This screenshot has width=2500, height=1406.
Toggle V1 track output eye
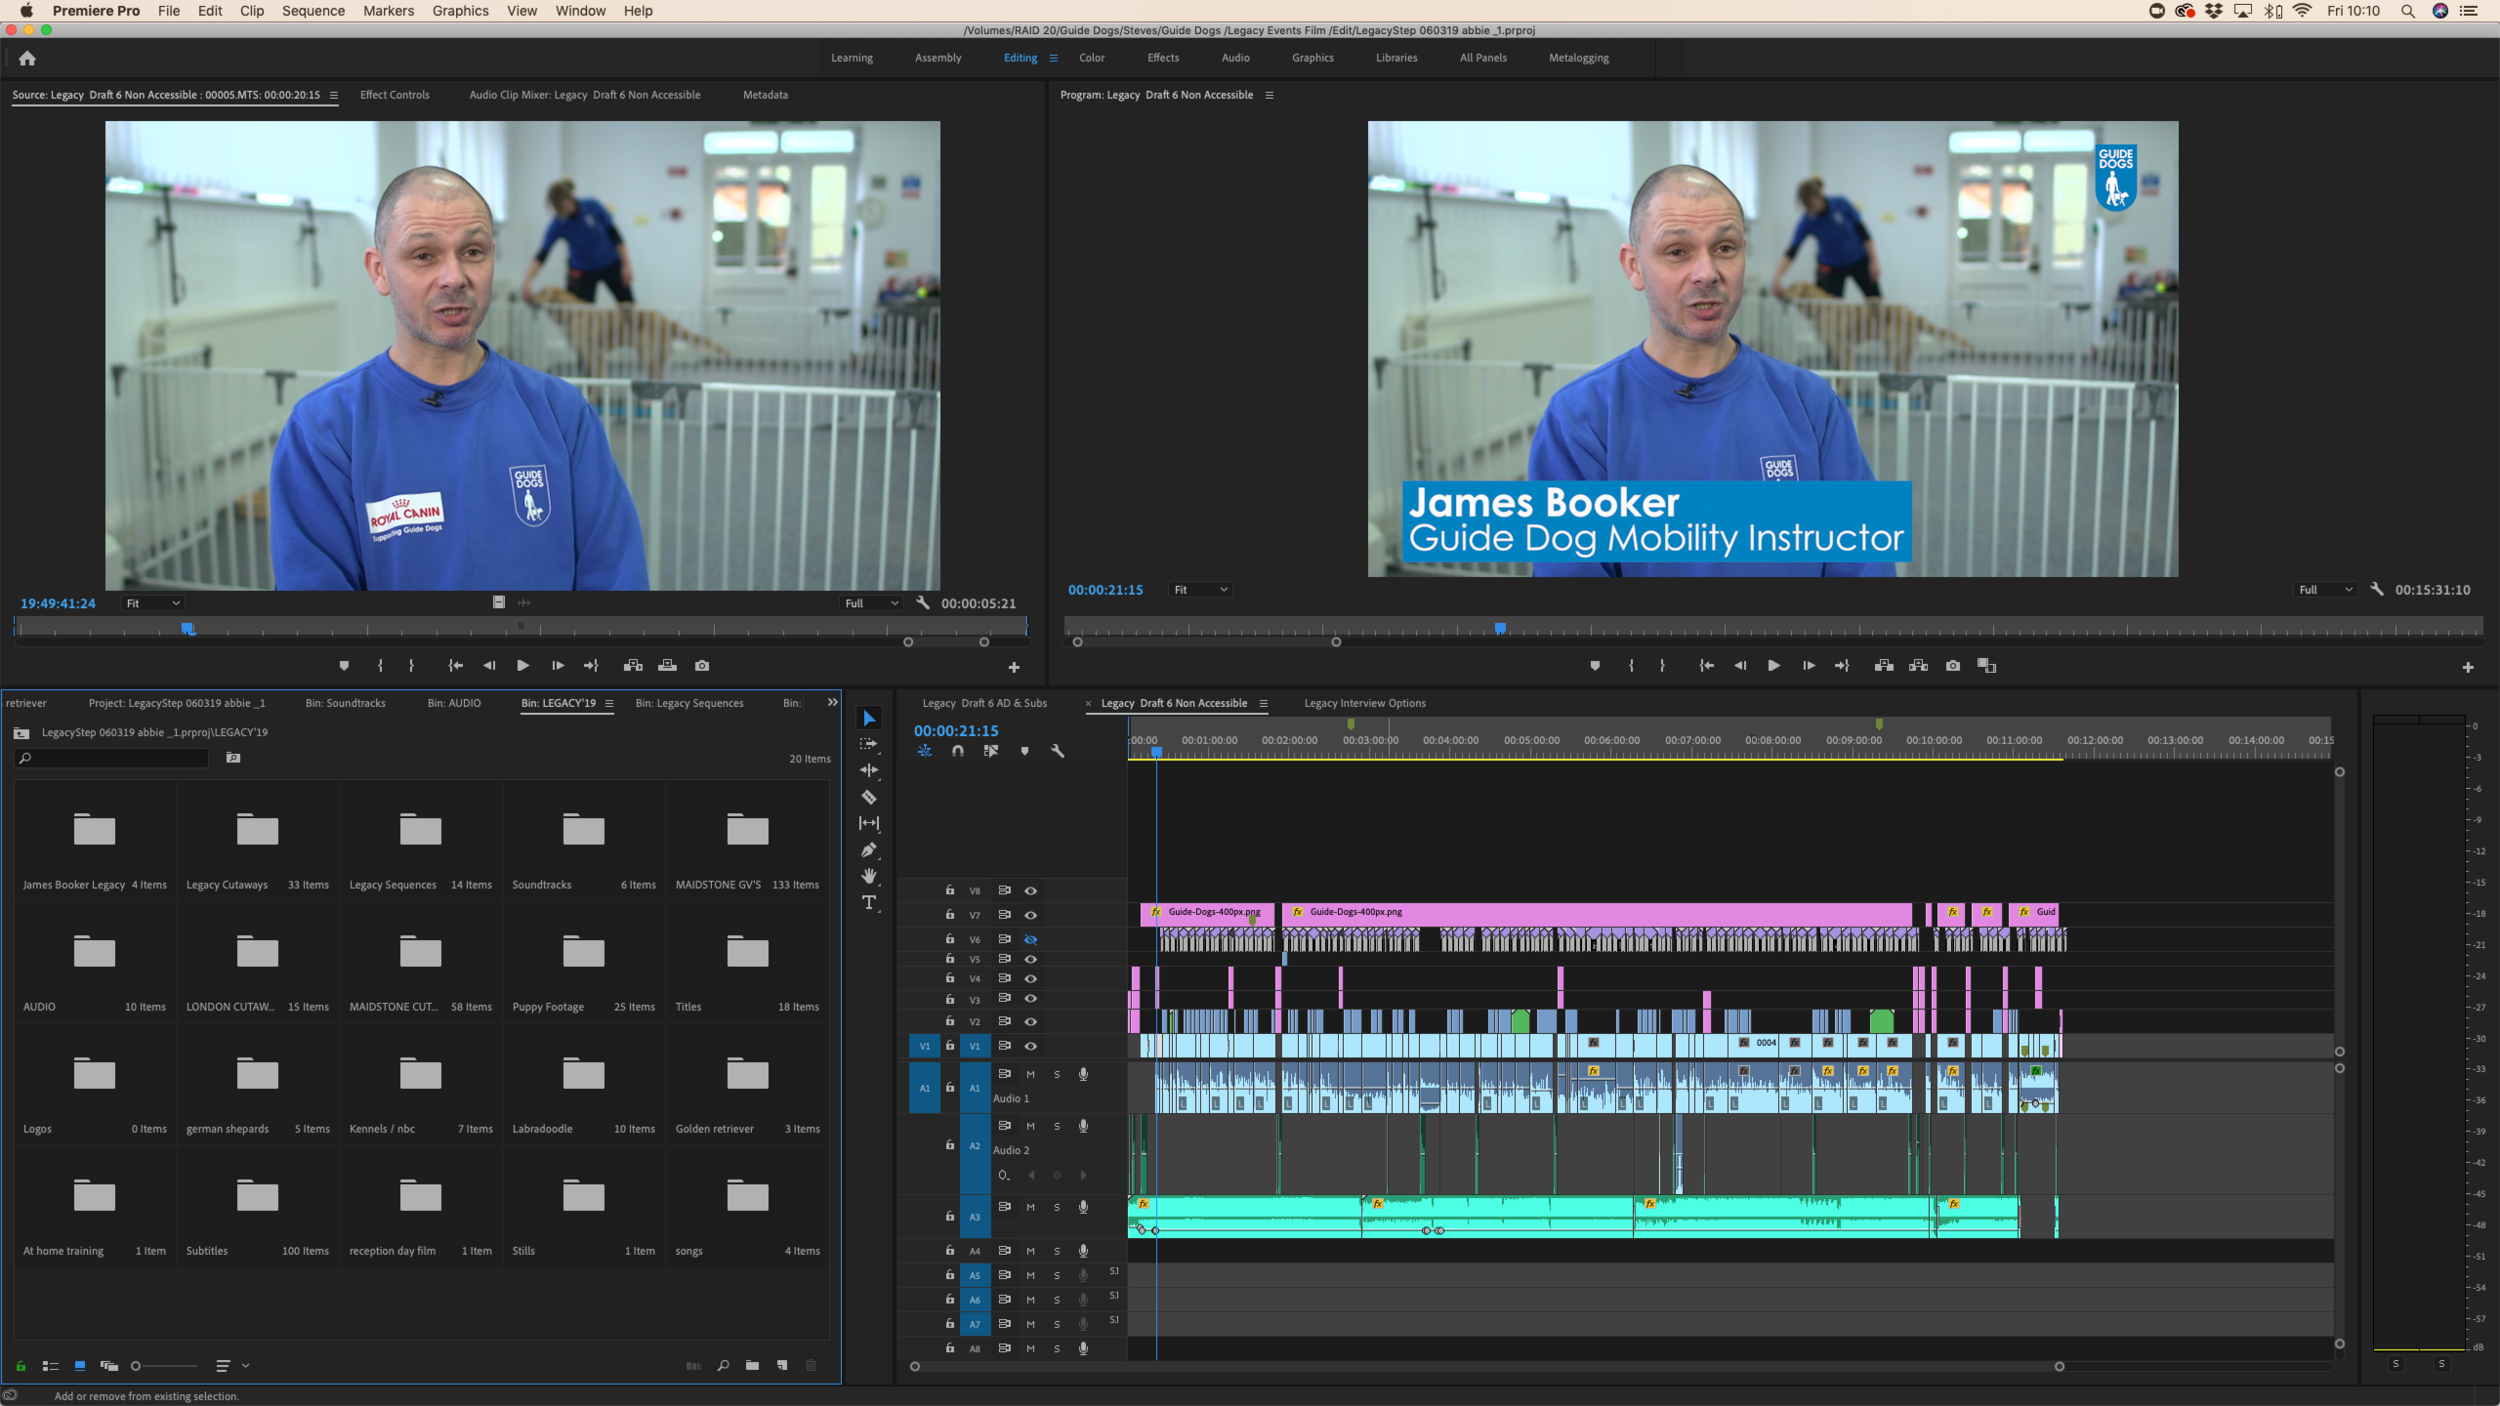(x=1030, y=1046)
